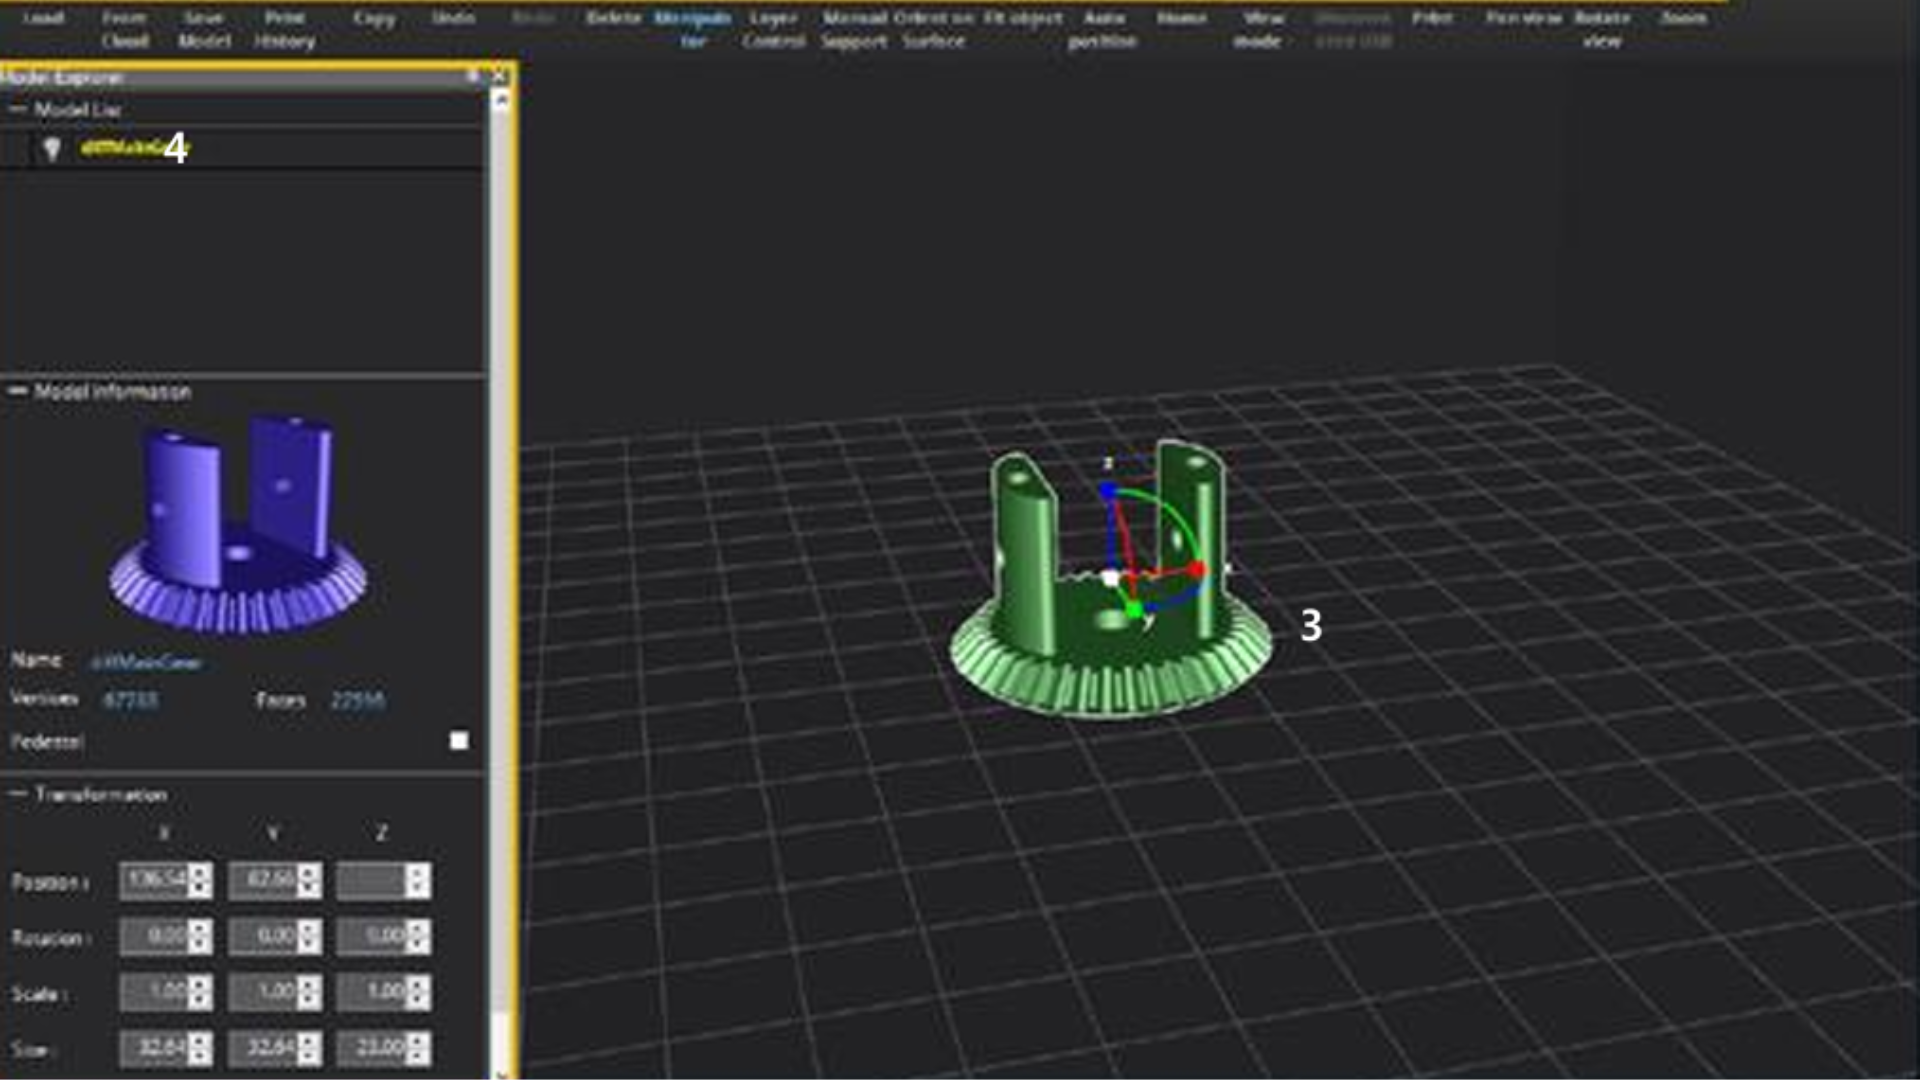Viewport: 1920px width, 1080px height.
Task: Click the blue gear thumbnail preview
Action: click(x=238, y=527)
